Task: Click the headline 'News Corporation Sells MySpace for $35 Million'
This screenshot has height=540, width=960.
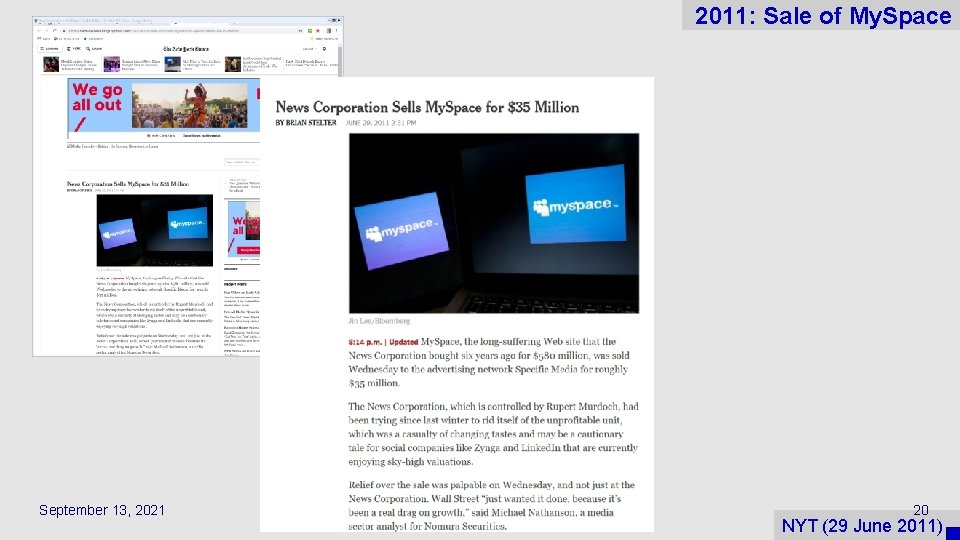Action: tap(427, 107)
